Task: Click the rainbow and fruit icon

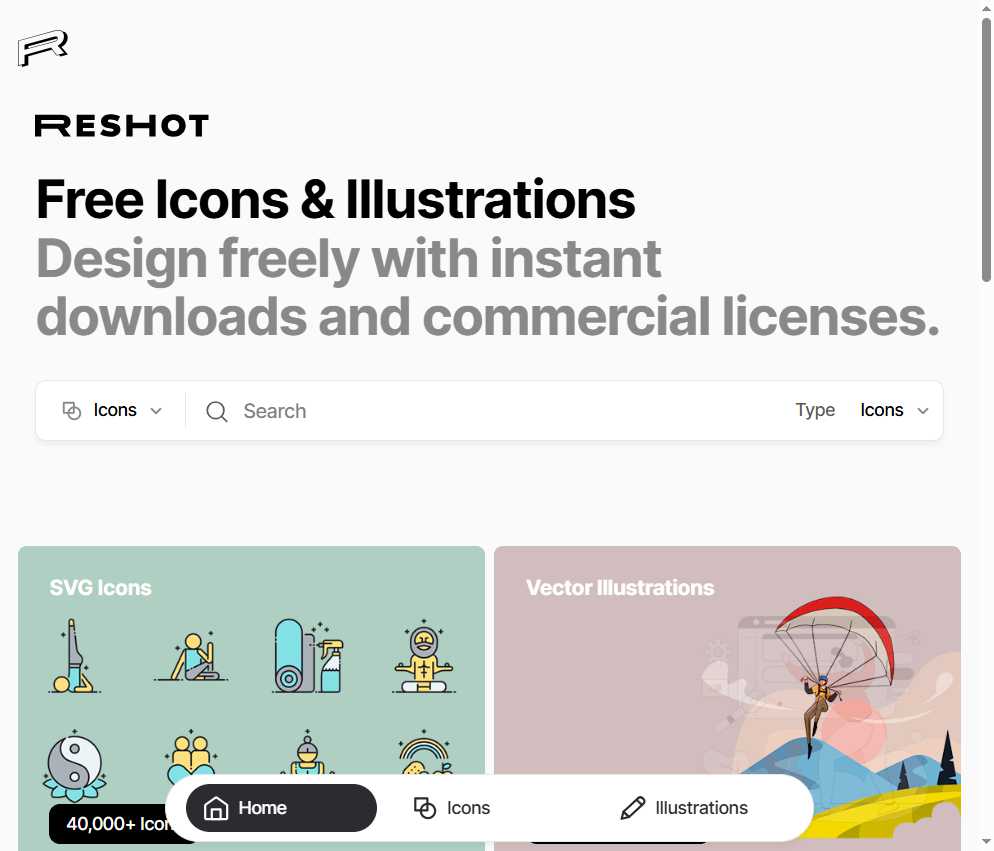Action: coord(425,753)
